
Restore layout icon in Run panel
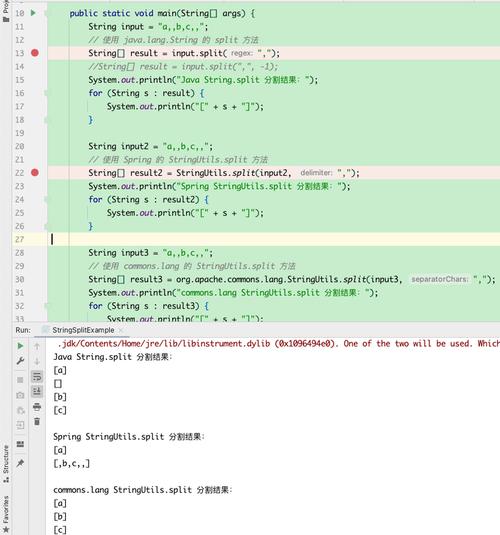tap(20, 444)
